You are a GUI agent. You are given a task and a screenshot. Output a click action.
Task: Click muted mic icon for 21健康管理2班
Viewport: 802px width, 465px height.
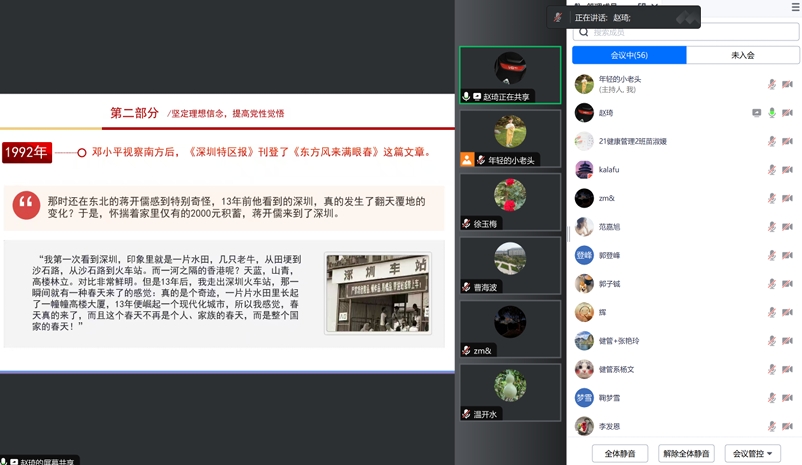coord(772,141)
